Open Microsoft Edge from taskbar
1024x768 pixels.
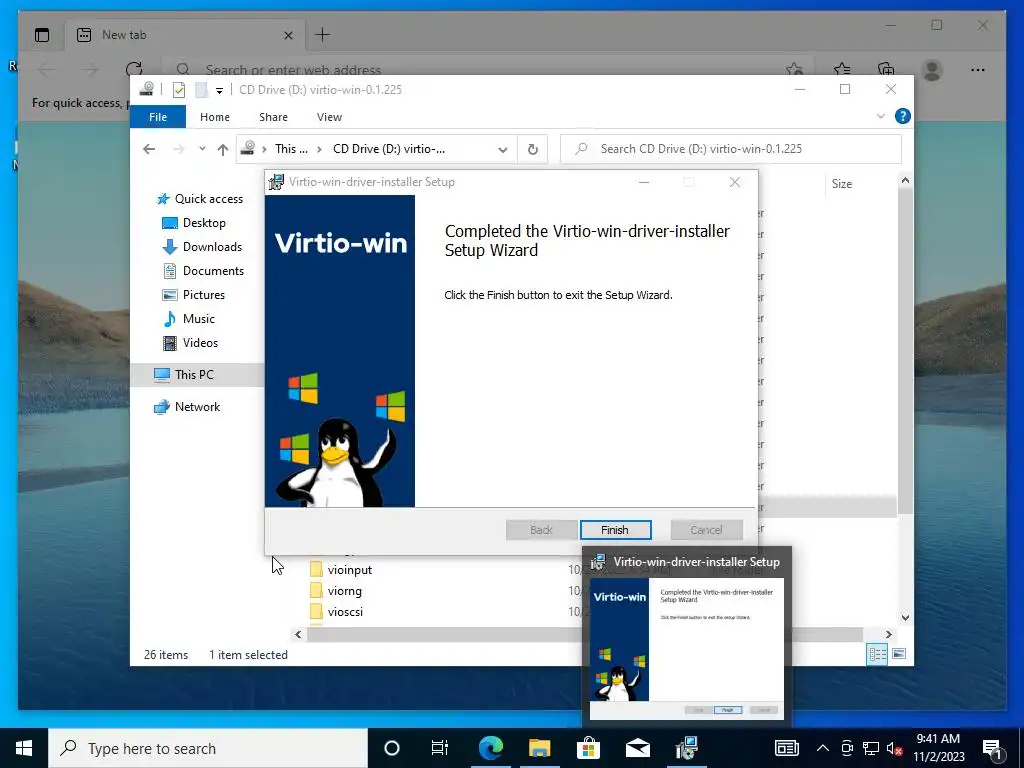[490, 748]
